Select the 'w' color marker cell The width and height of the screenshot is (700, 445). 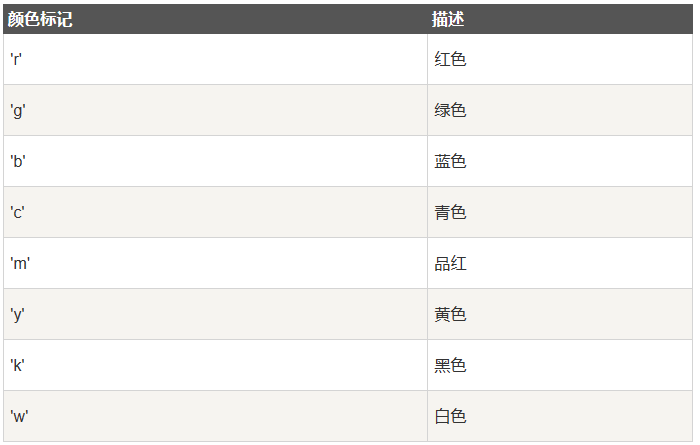point(20,417)
